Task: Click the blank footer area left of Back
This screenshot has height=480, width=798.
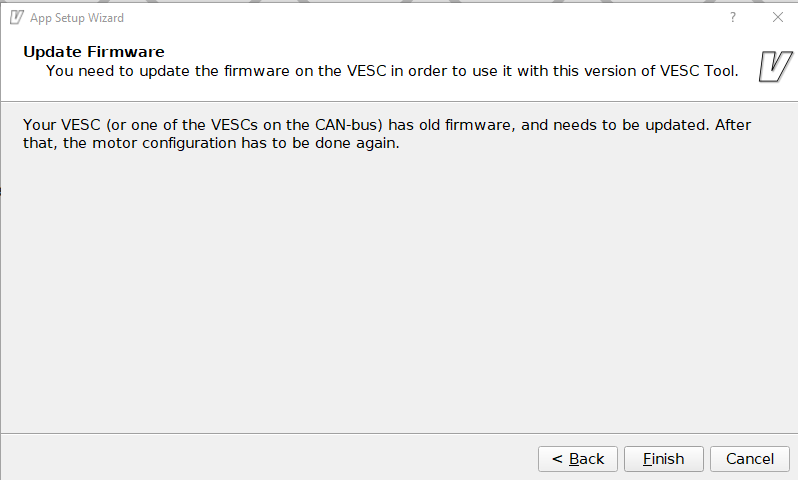Action: tap(270, 459)
